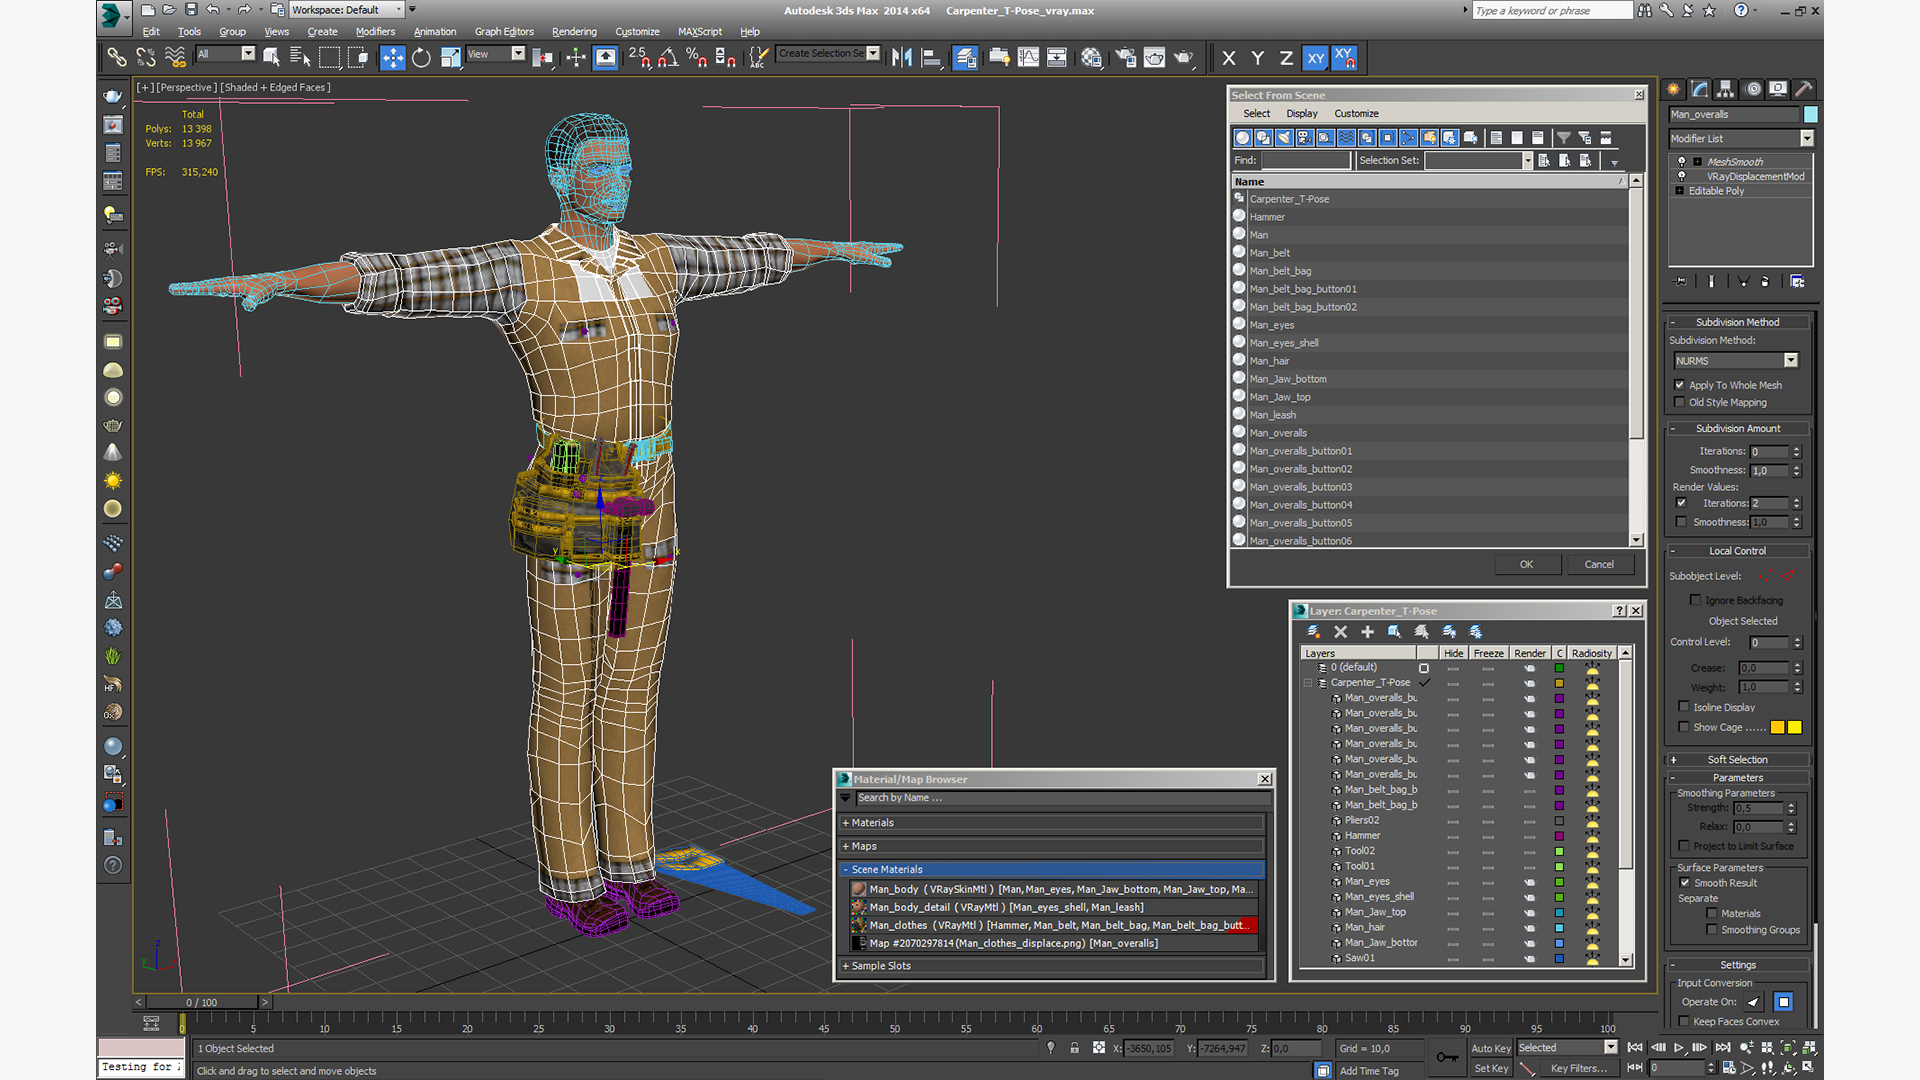Toggle the Angle Snap icon
This screenshot has height=1080, width=1920.
point(668,58)
